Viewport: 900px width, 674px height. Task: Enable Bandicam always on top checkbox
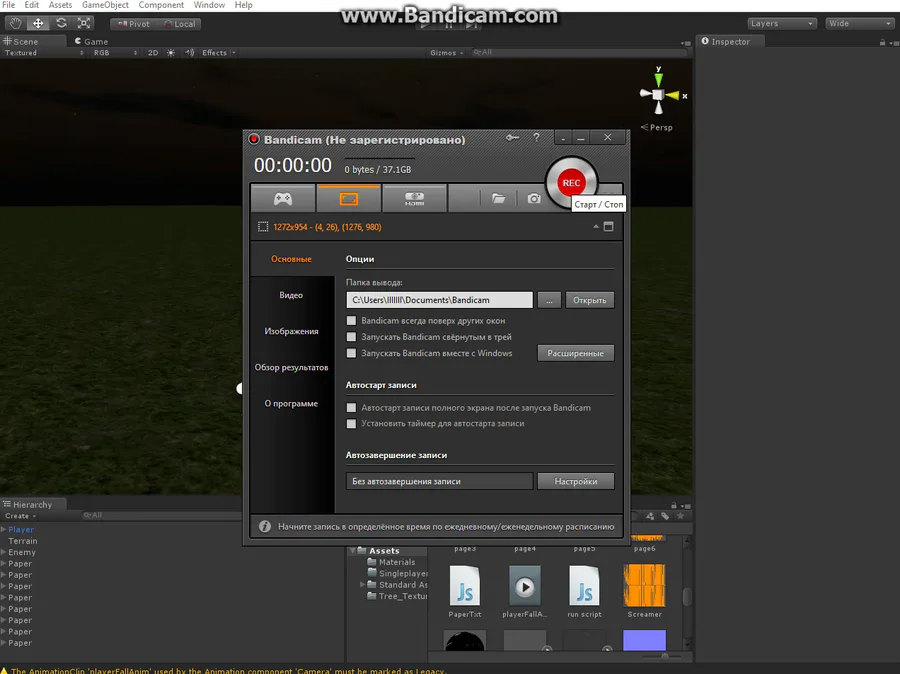[351, 320]
